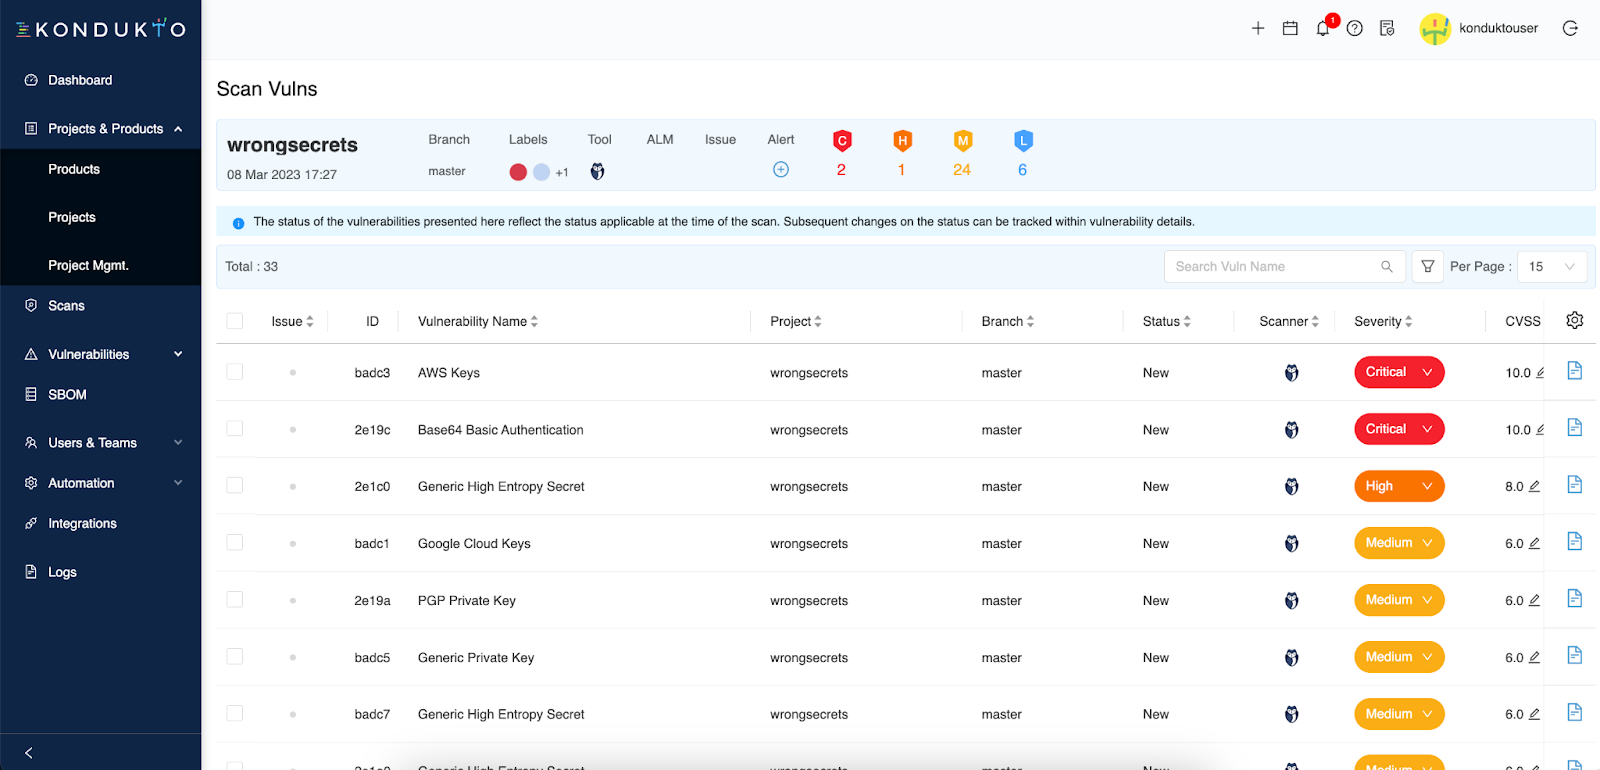Edit CVSS pencil for Google Cloud Keys
This screenshot has height=770, width=1600.
(x=1534, y=543)
